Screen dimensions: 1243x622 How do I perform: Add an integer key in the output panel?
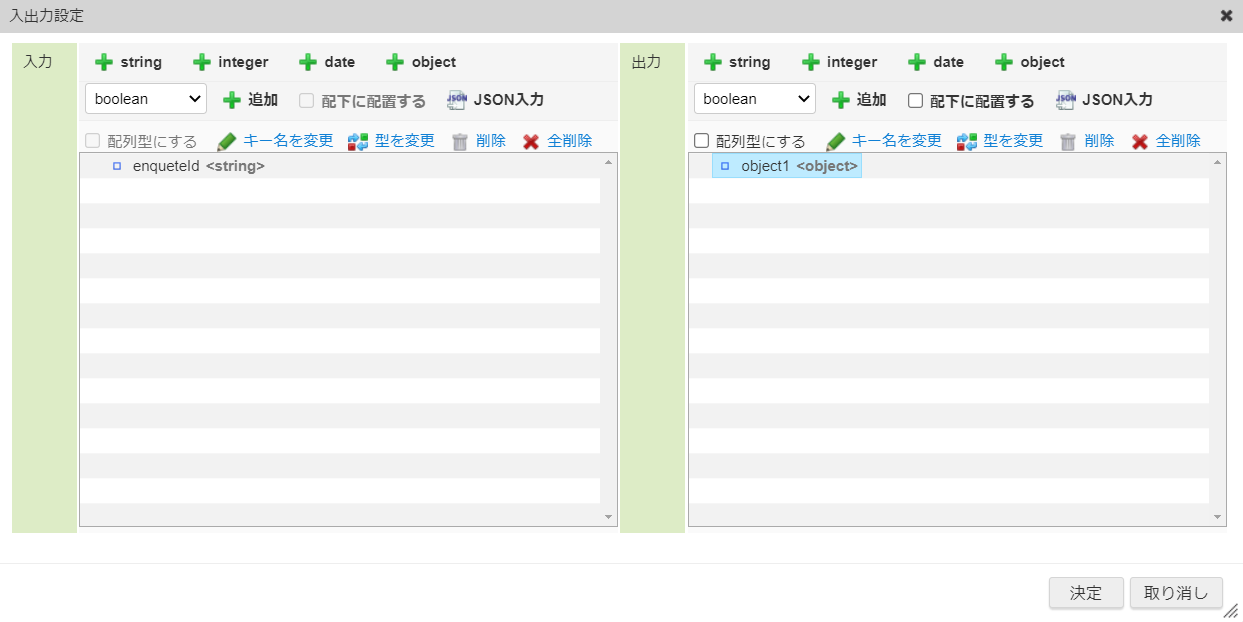[840, 62]
